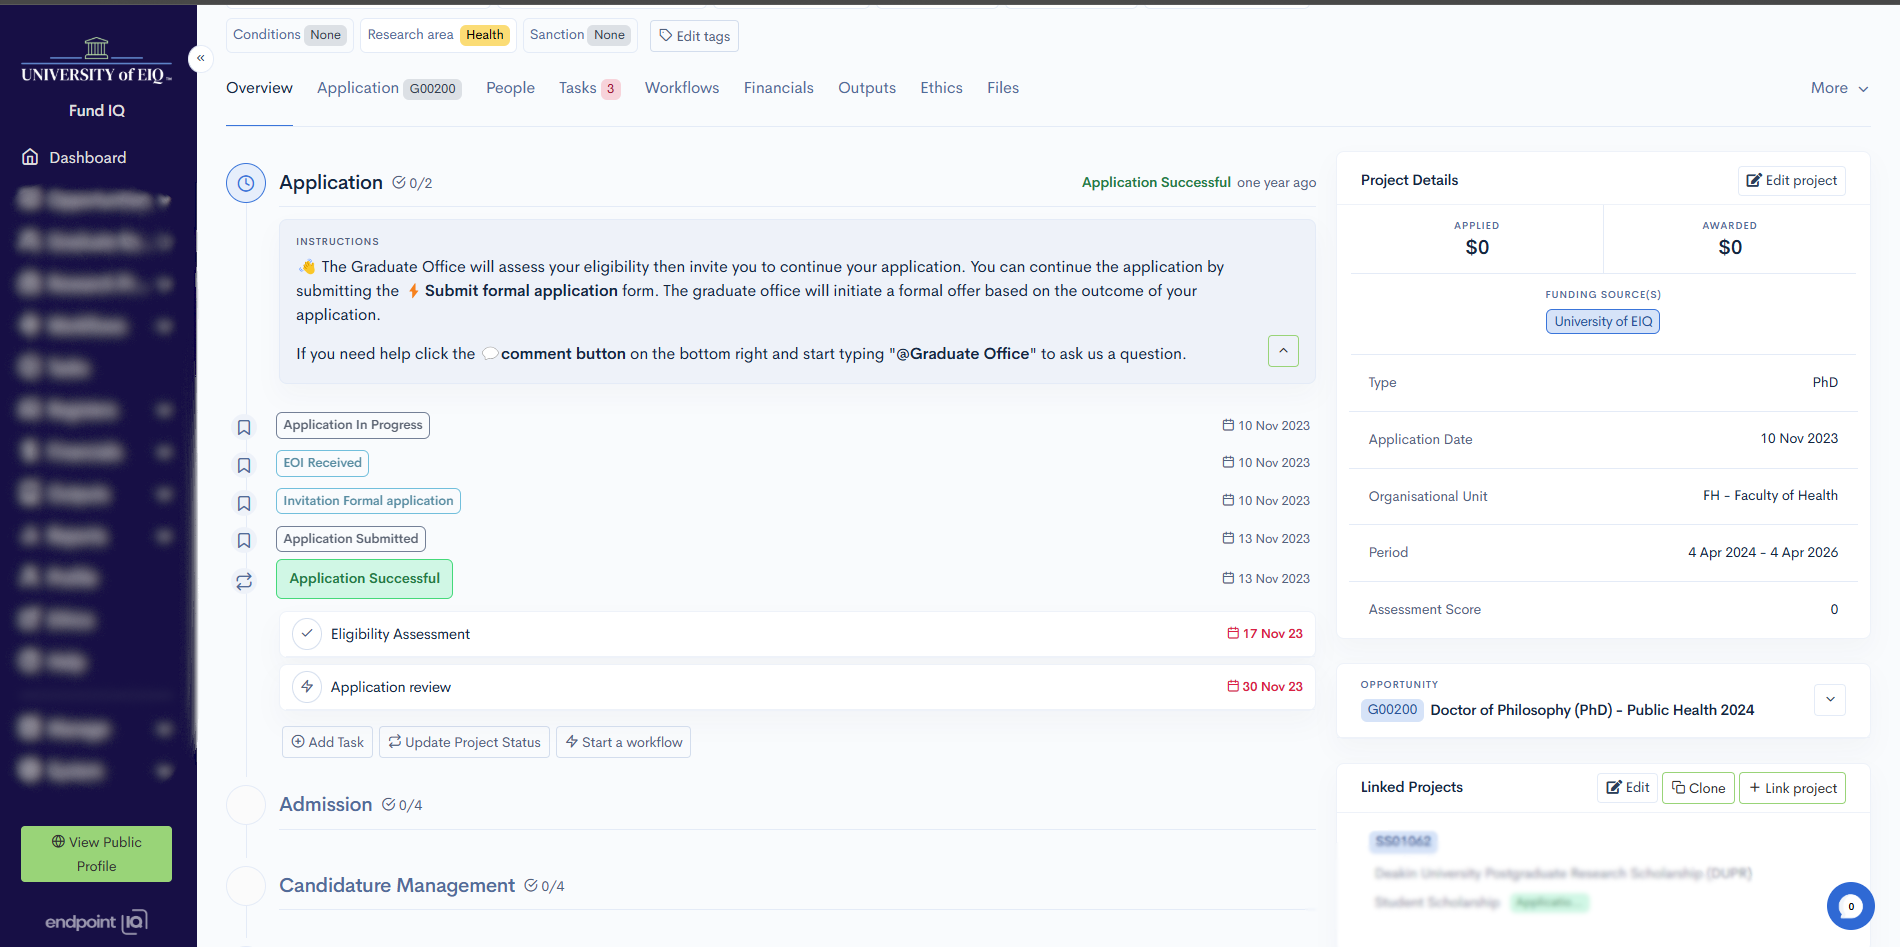Viewport: 1900px width, 947px height.
Task: Switch to the Financials tab
Action: coord(778,88)
